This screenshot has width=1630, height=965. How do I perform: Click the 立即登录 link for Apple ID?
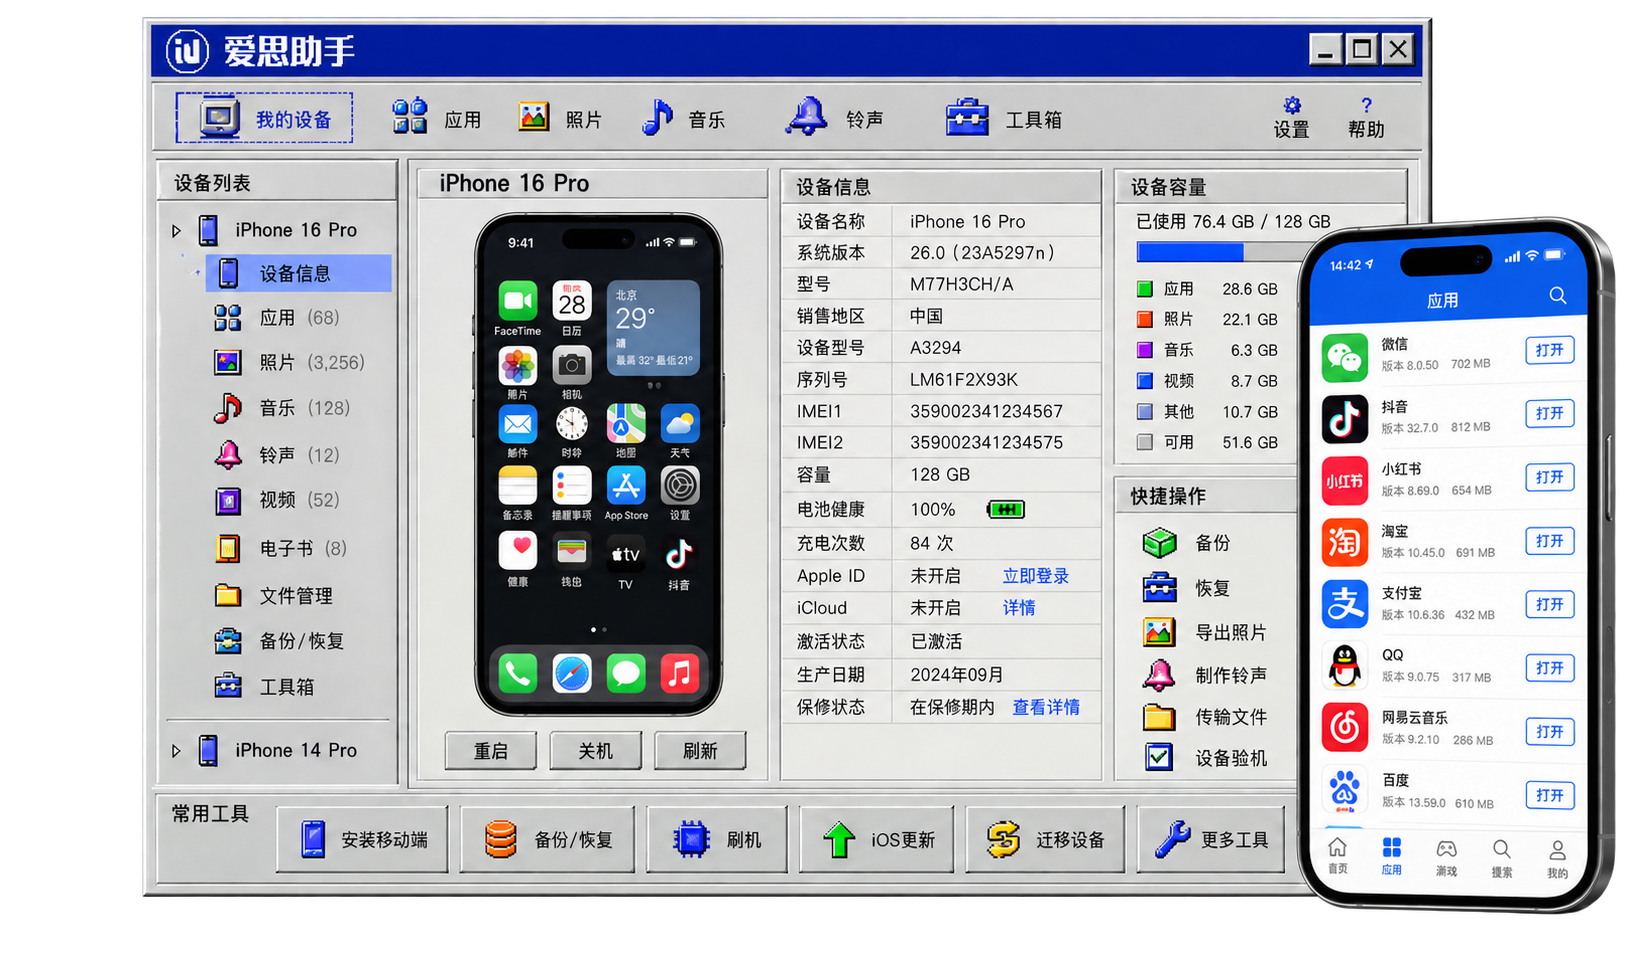point(1036,576)
